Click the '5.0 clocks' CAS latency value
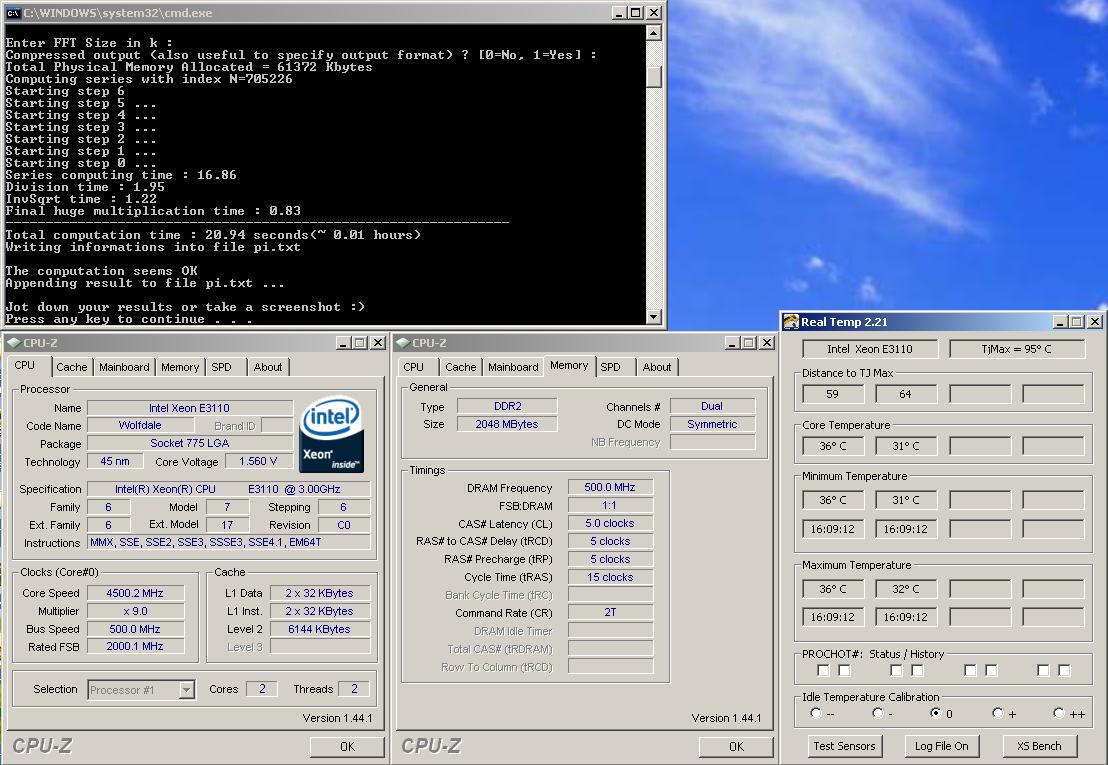1108x765 pixels. (611, 523)
